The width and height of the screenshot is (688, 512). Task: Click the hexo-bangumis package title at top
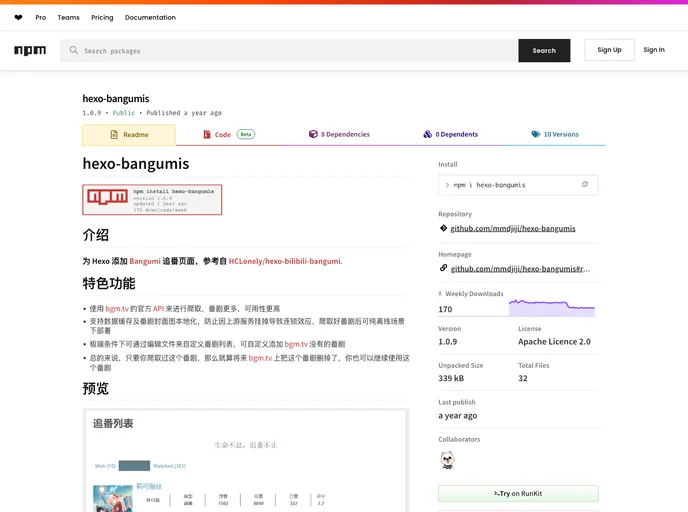click(x=116, y=99)
